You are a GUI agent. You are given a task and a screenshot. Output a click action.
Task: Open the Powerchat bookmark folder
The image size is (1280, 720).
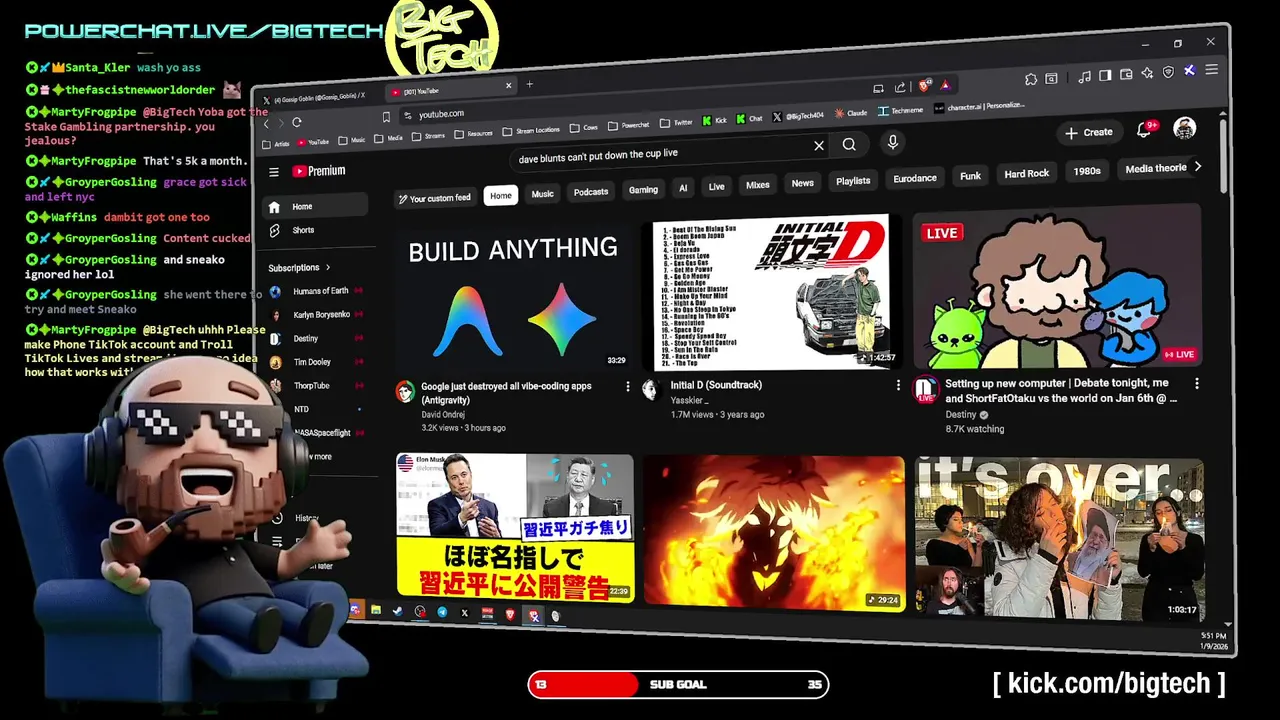629,126
